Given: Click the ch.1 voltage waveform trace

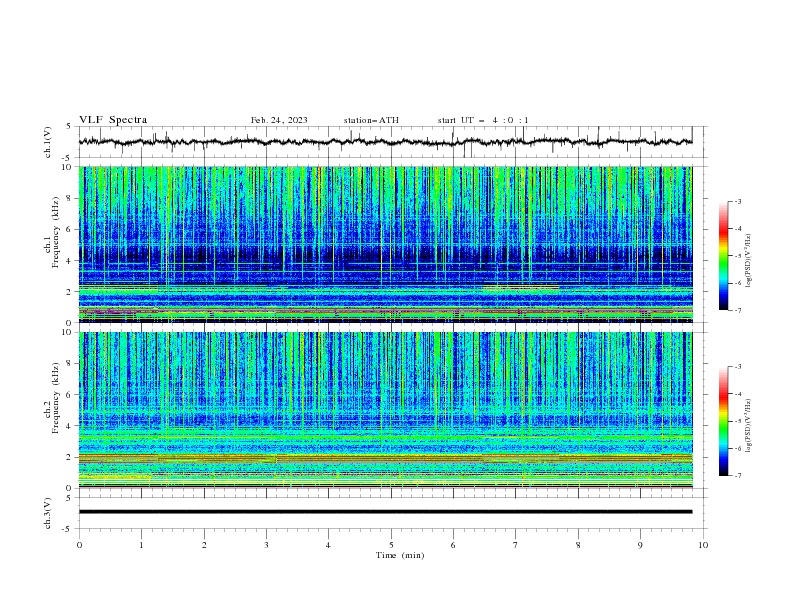Looking at the screenshot, I should 385,142.
